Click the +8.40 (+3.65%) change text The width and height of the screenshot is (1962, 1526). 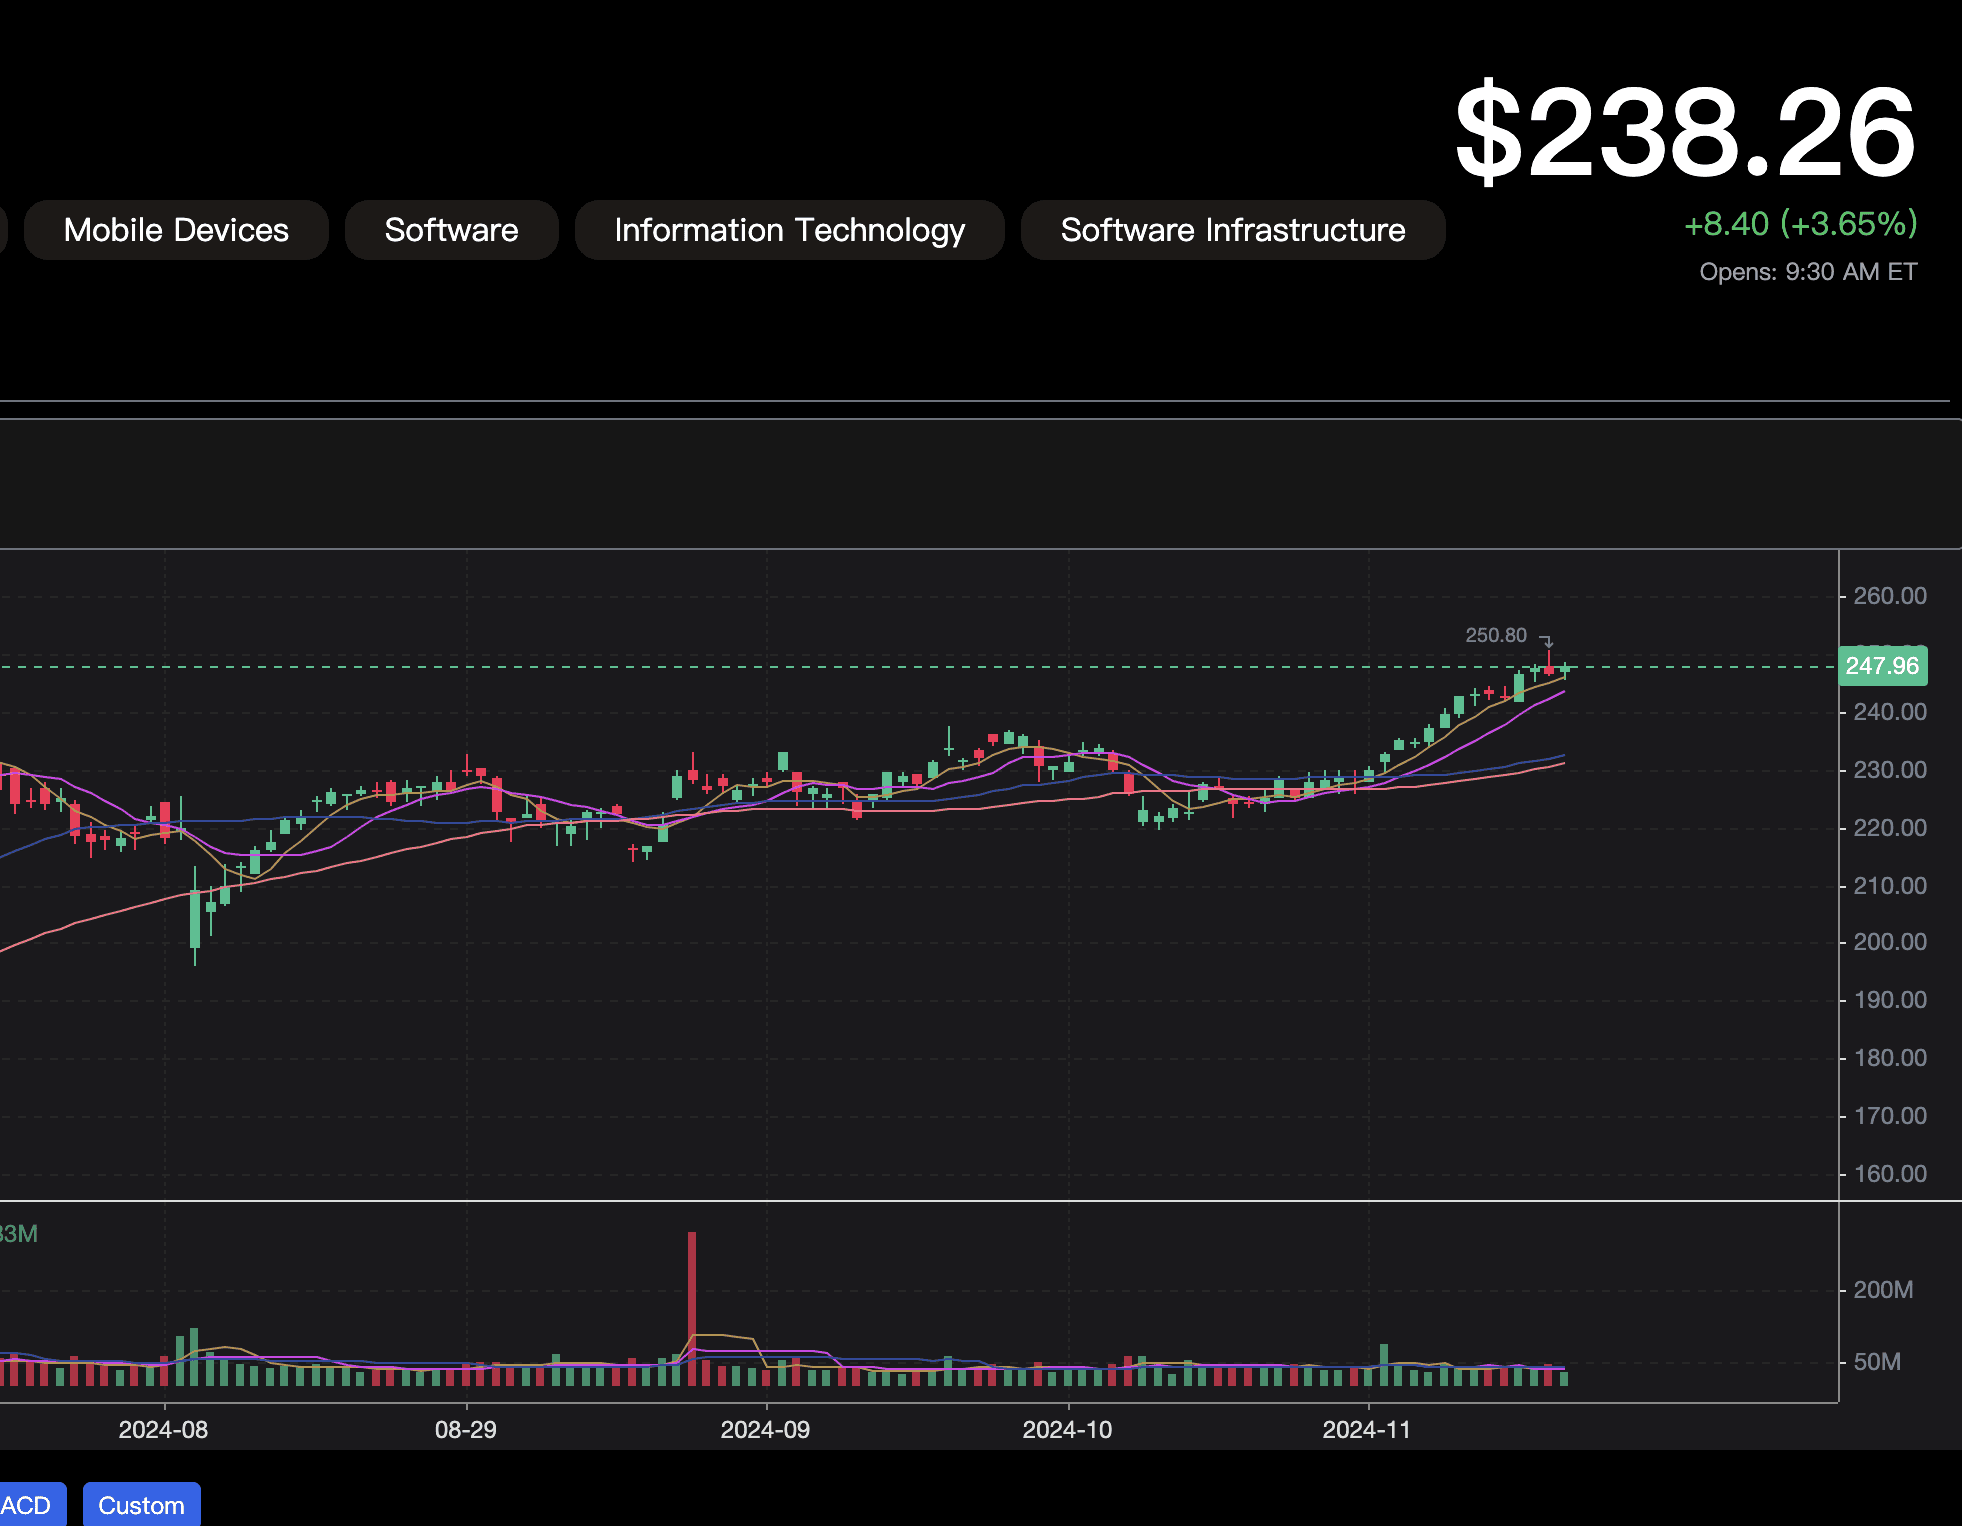pos(1801,224)
